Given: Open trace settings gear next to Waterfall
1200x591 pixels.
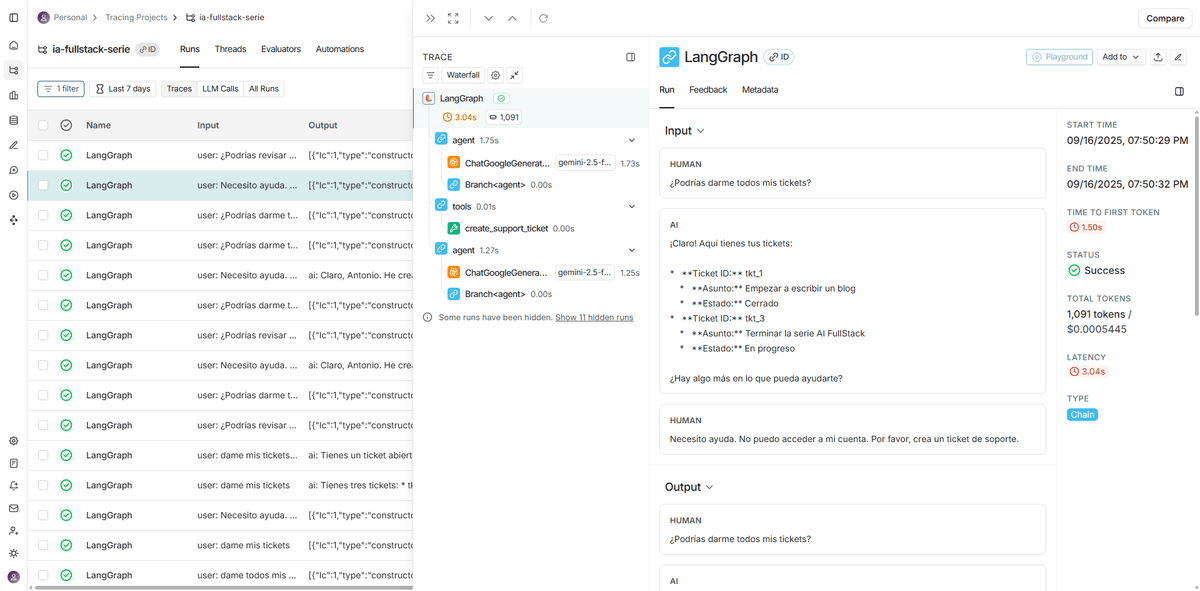Looking at the screenshot, I should click(495, 75).
